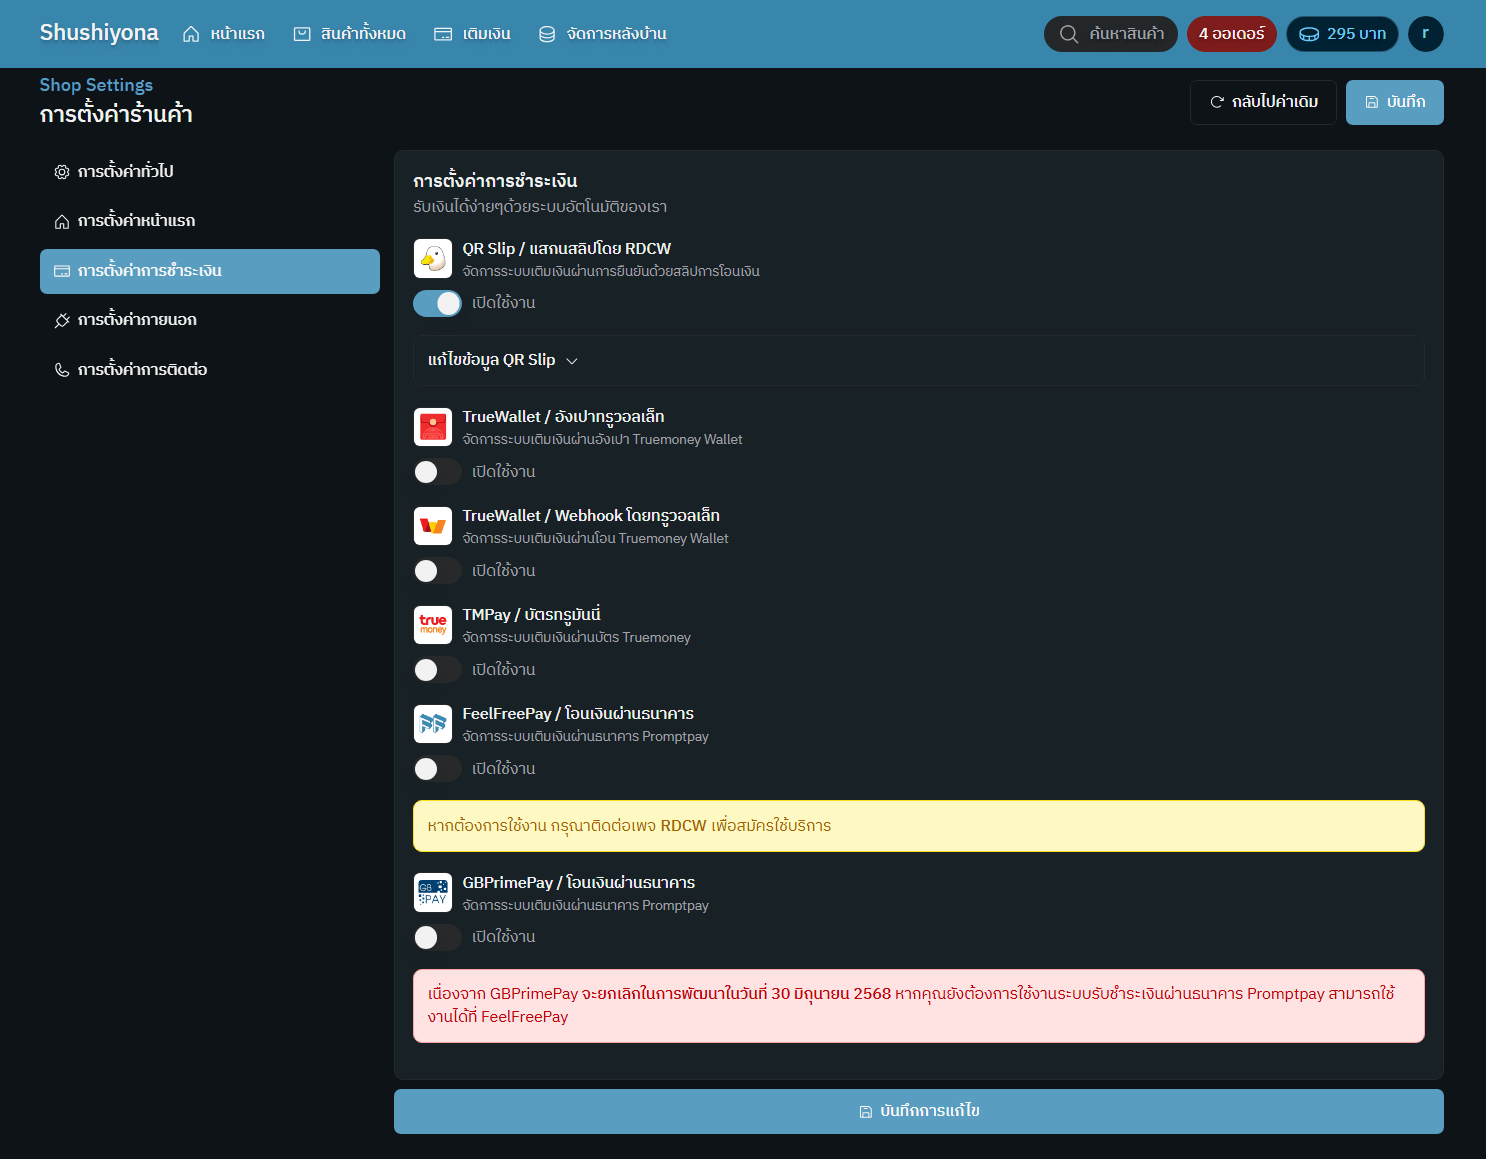Select การตั้งค่าทั่วไป in the sidebar
Screen dimensions: 1486x1159
point(125,172)
